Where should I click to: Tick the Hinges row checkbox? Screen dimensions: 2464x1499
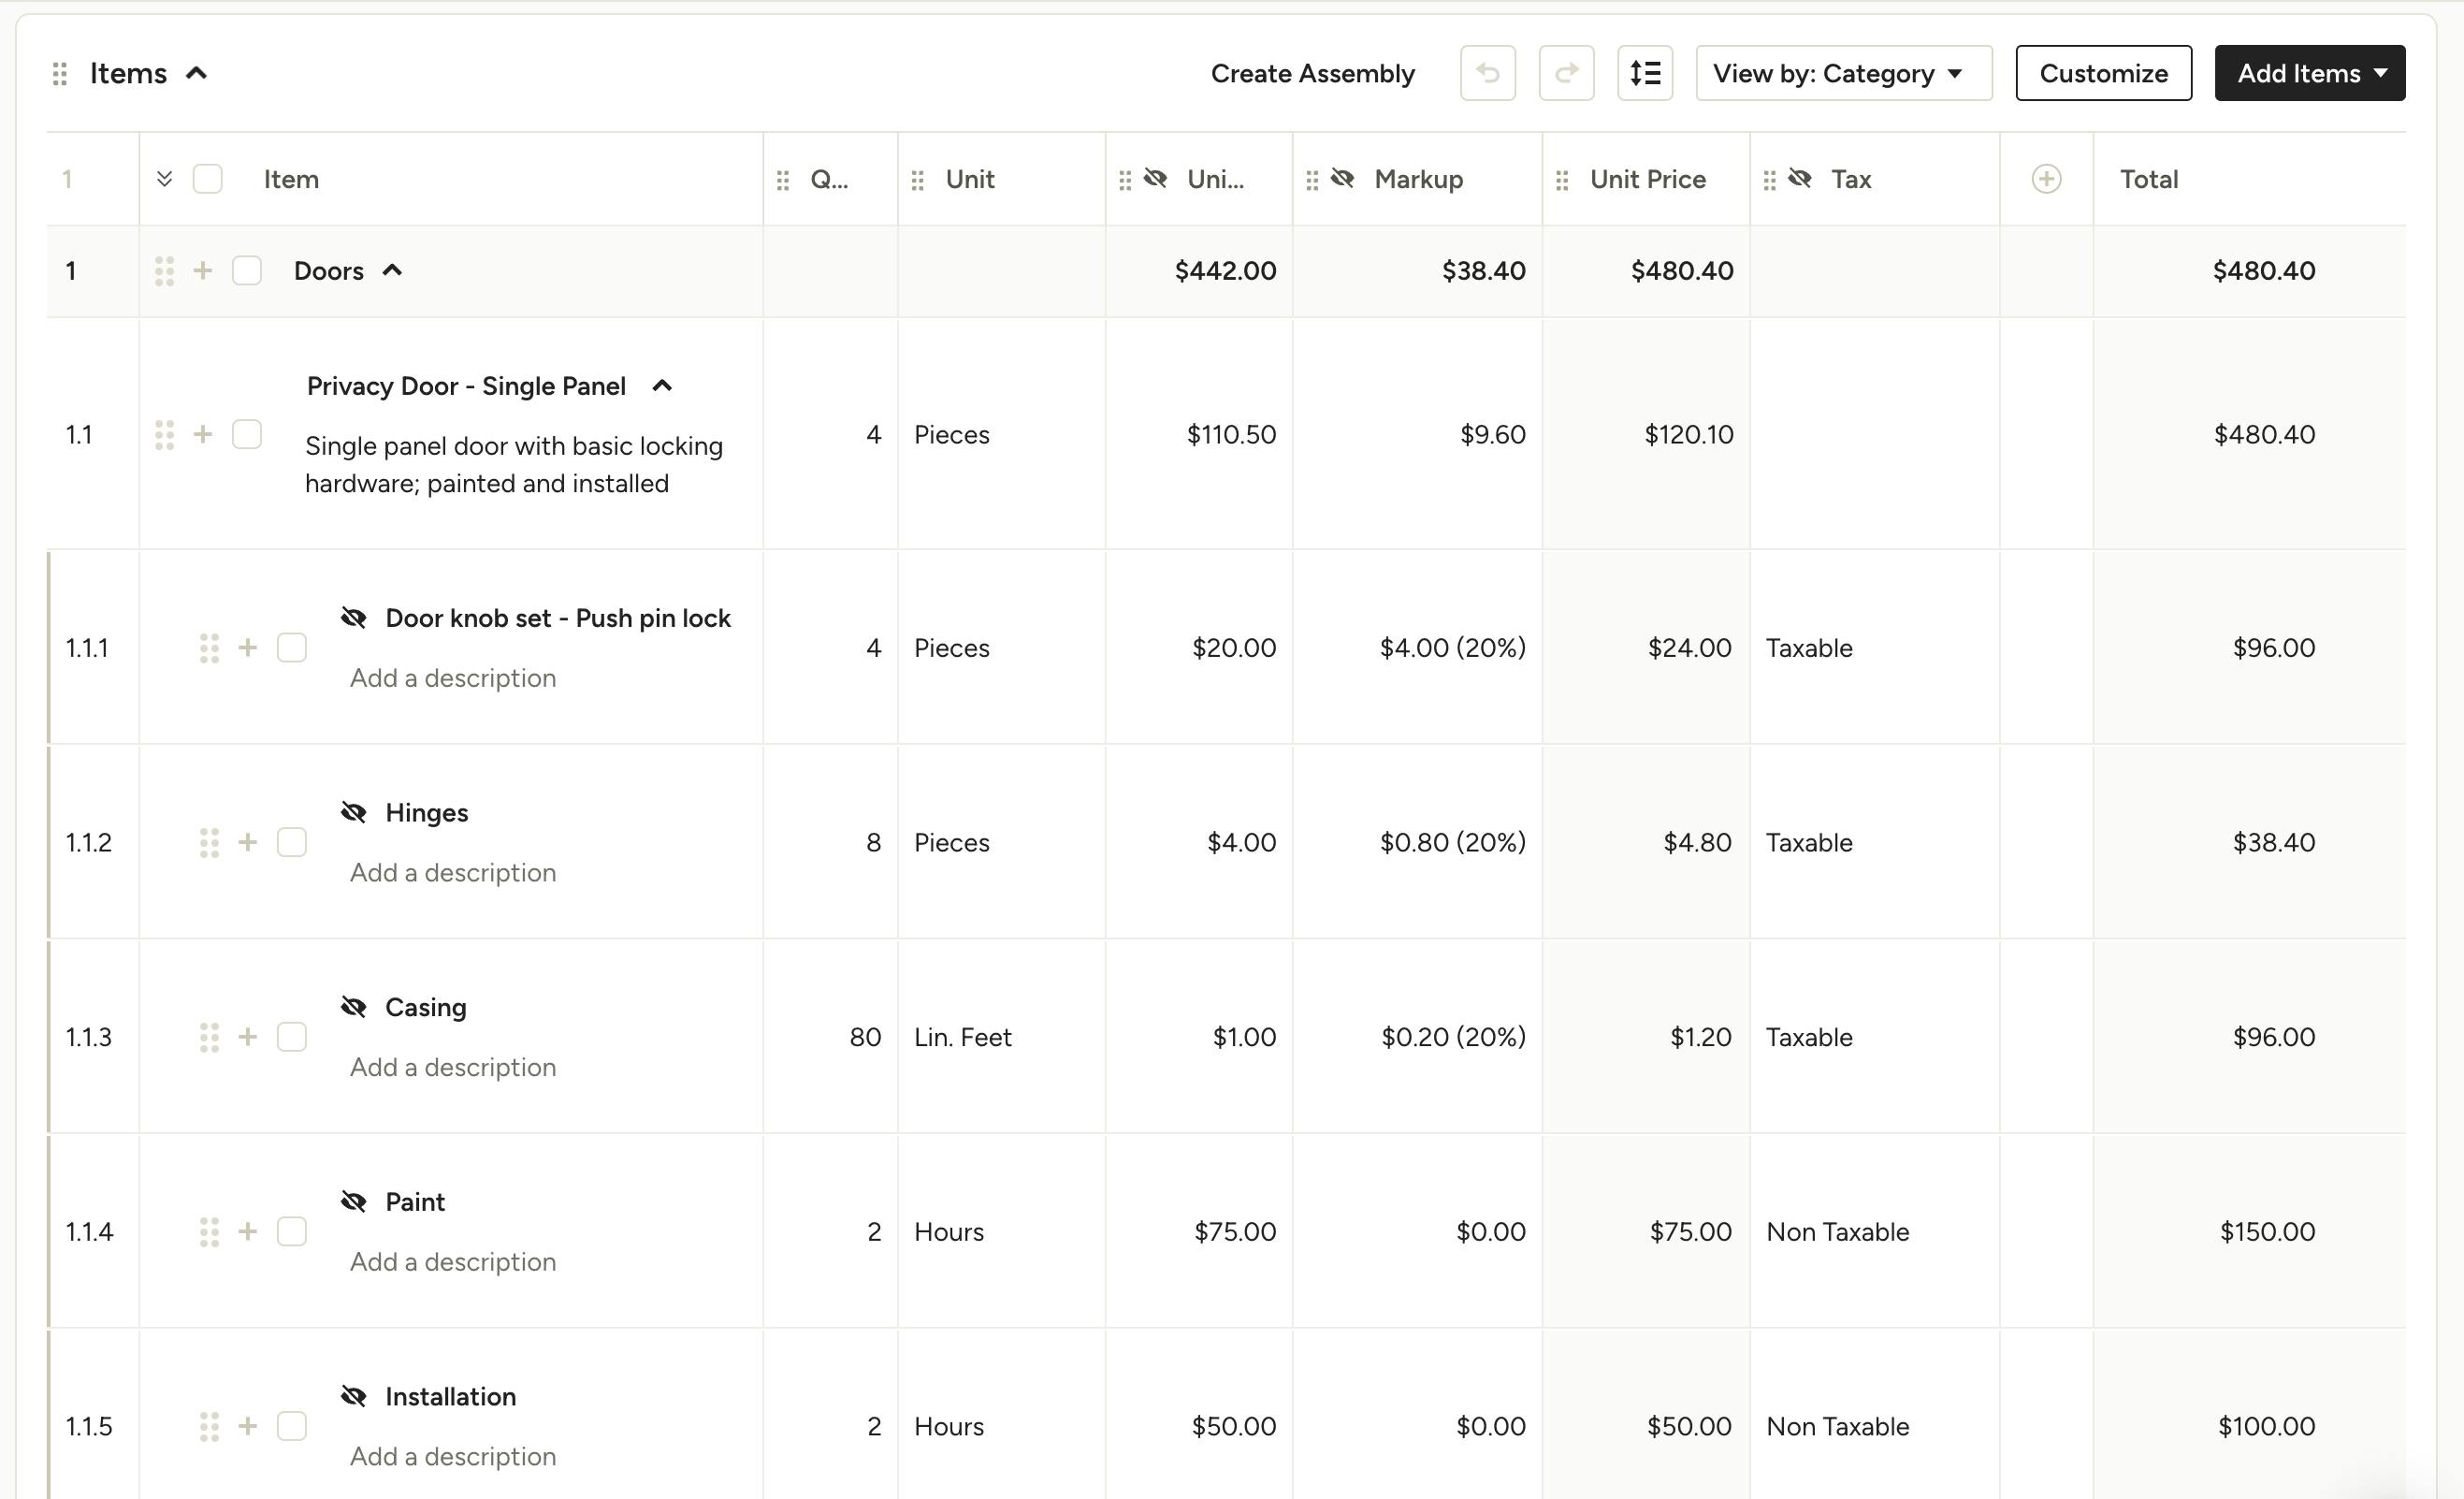pyautogui.click(x=292, y=842)
